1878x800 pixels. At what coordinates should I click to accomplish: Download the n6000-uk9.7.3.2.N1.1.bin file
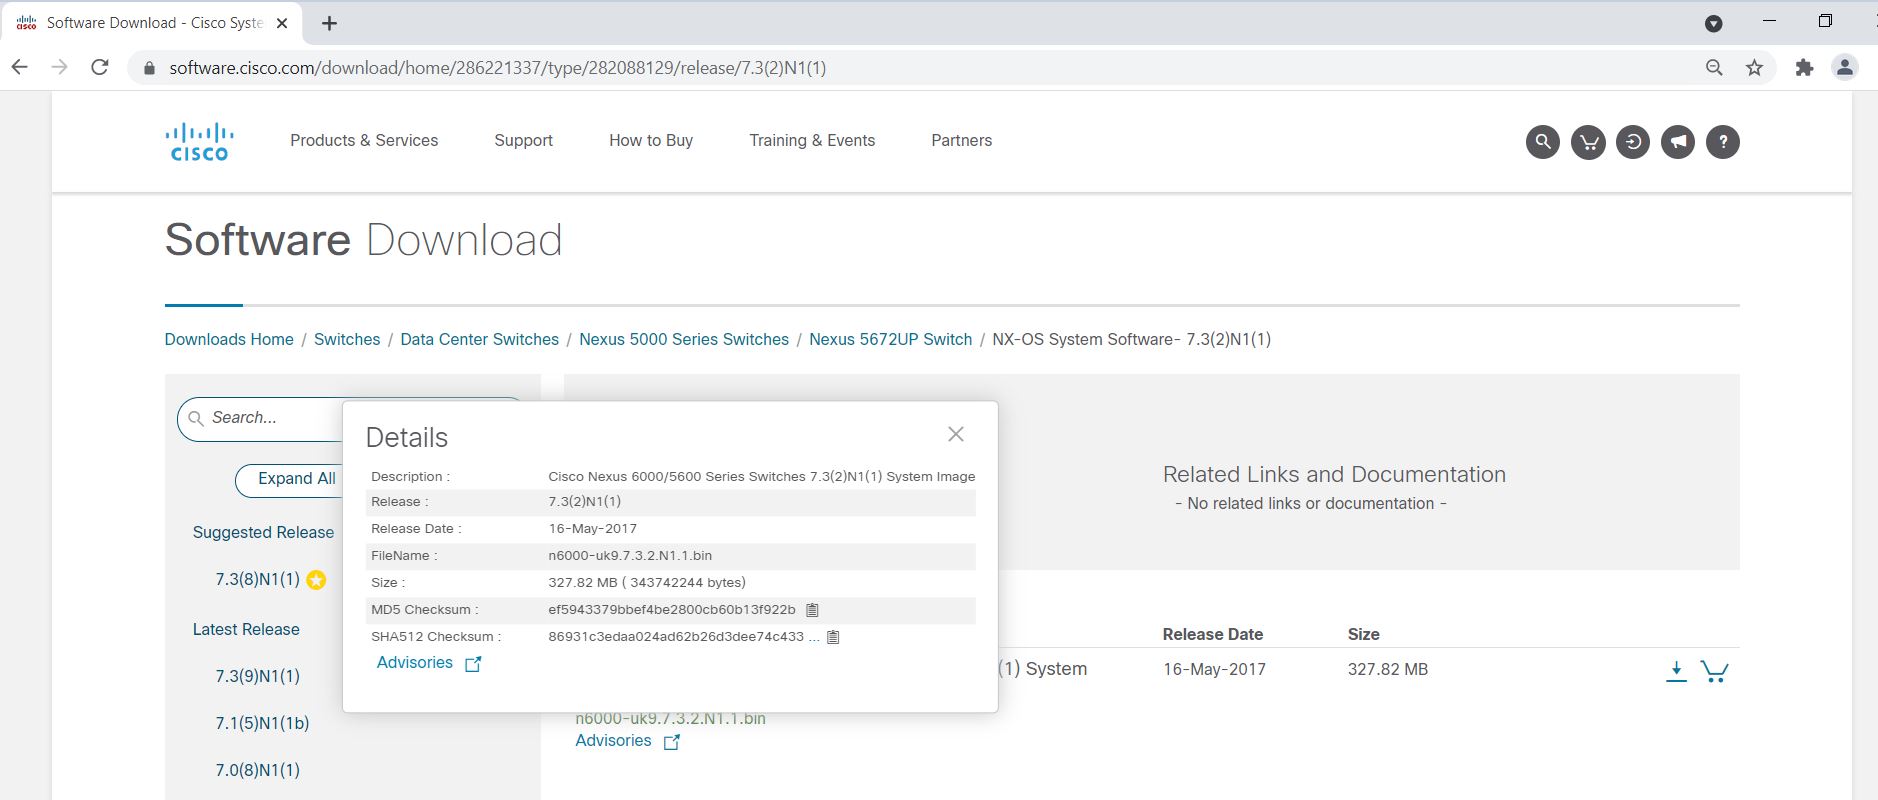click(1677, 671)
